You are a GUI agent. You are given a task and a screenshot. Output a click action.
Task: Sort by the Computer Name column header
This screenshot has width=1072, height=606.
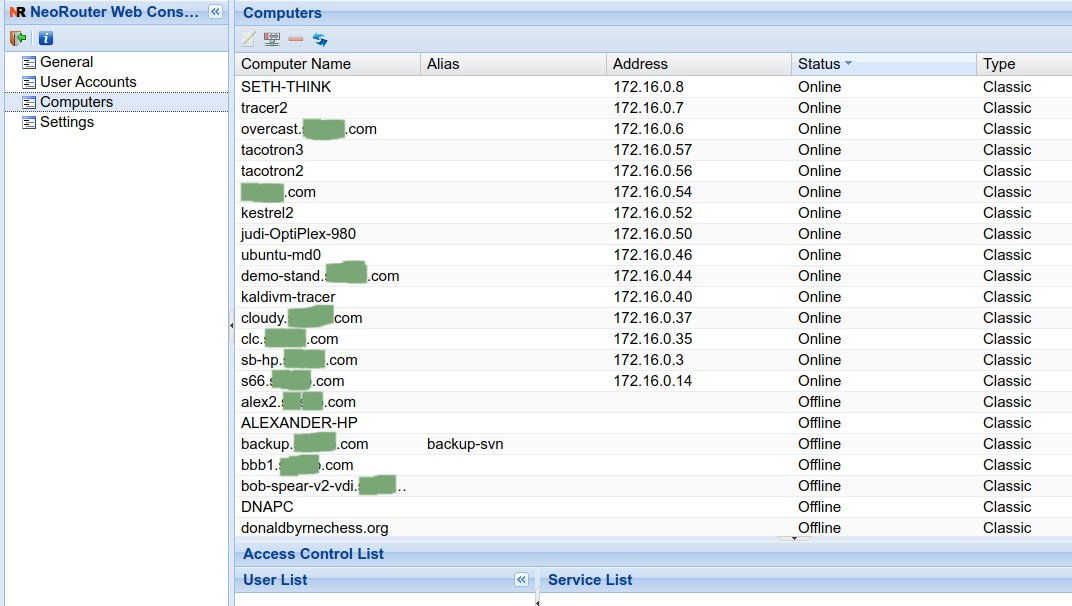coord(296,64)
